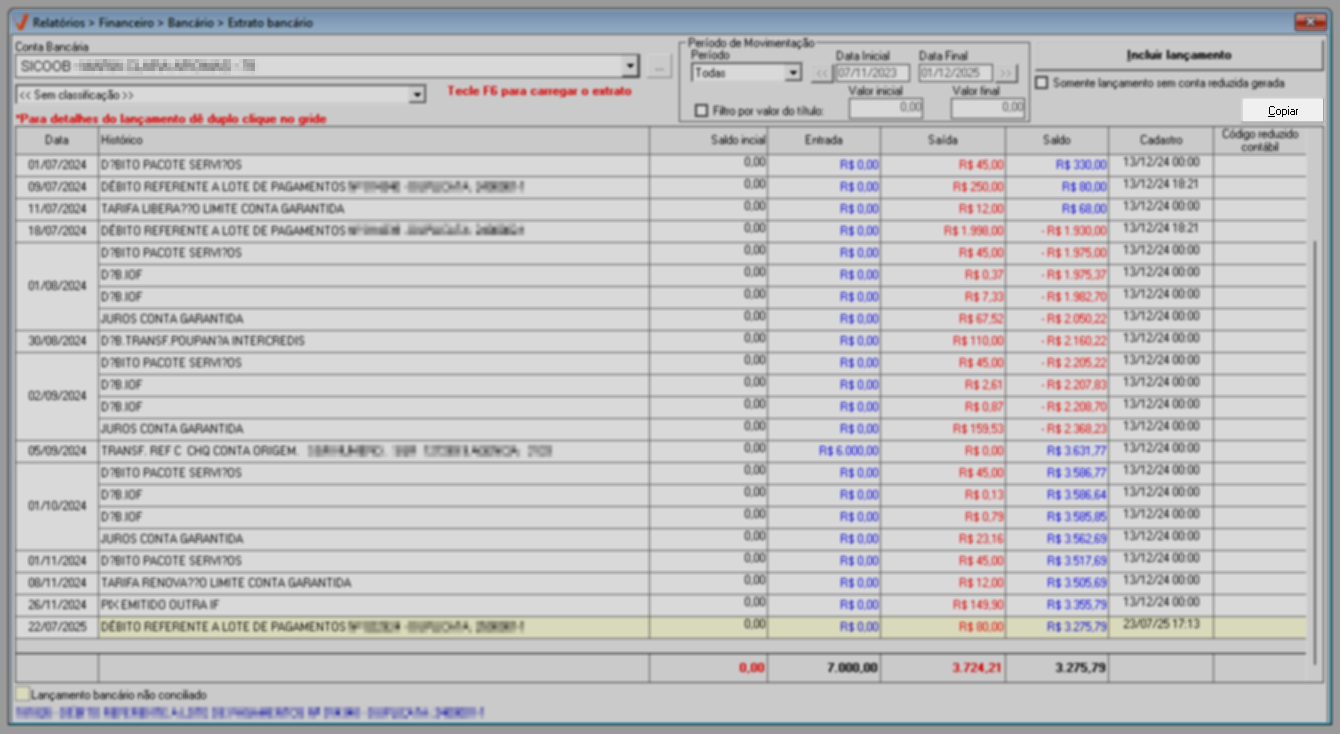Click the ellipsis button beside bank account
This screenshot has width=1340, height=734.
[658, 67]
